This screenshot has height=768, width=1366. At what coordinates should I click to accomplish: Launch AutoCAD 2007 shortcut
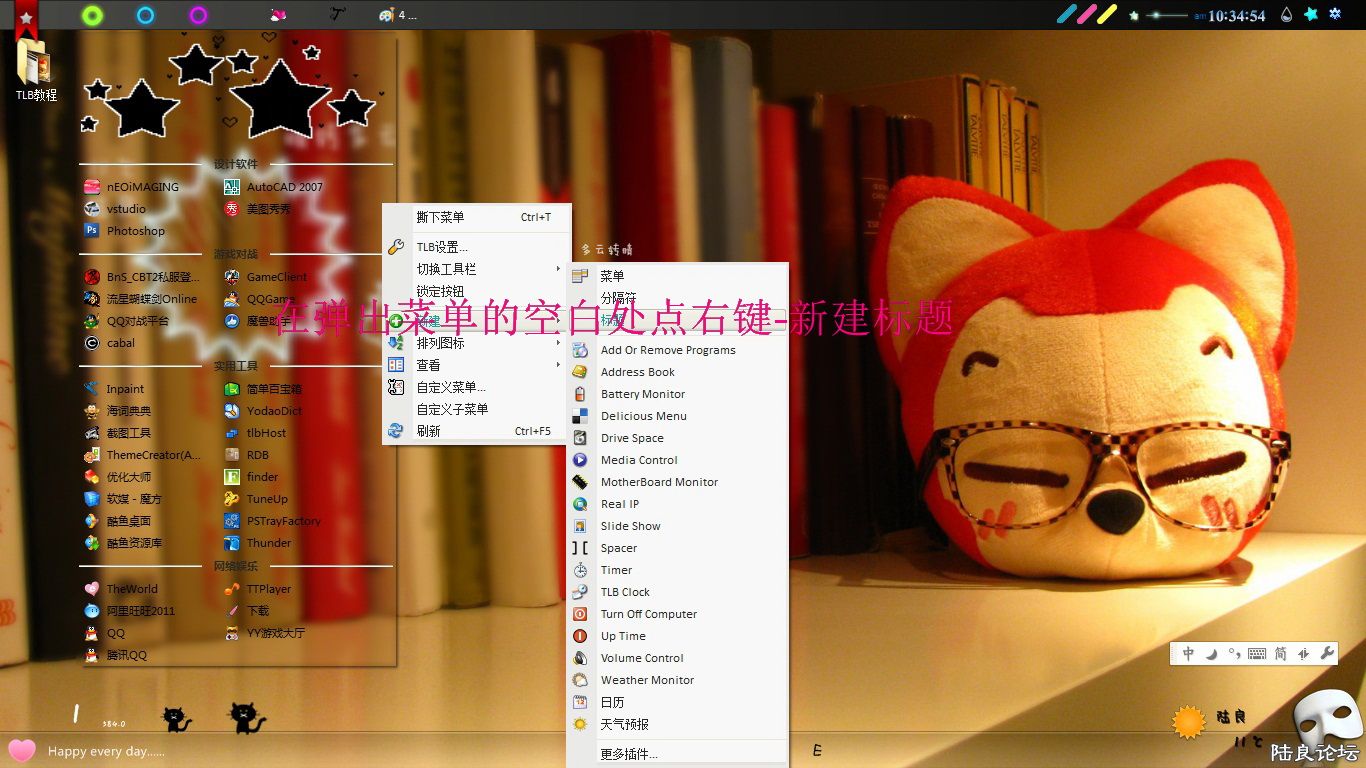[284, 187]
